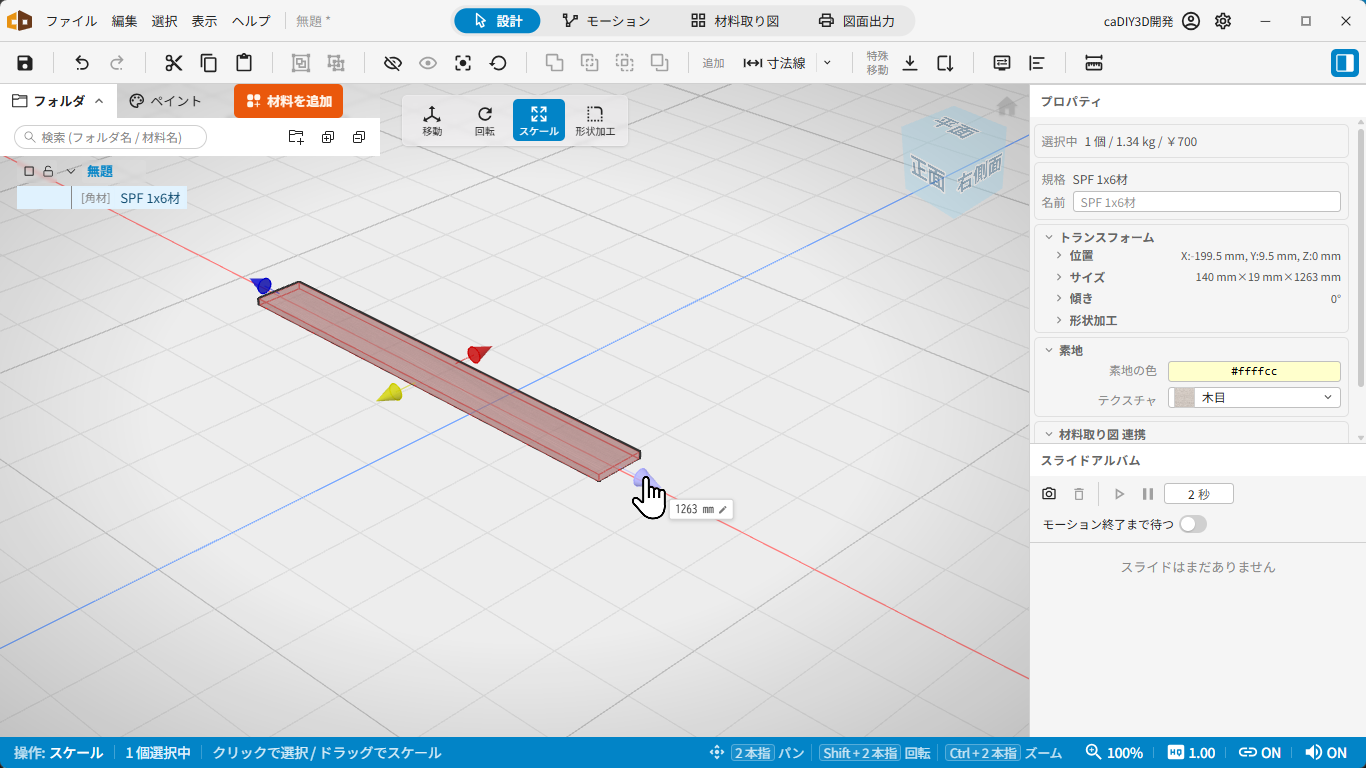Open the ペイント panel tab
Image resolution: width=1366 pixels, height=768 pixels.
coord(166,101)
